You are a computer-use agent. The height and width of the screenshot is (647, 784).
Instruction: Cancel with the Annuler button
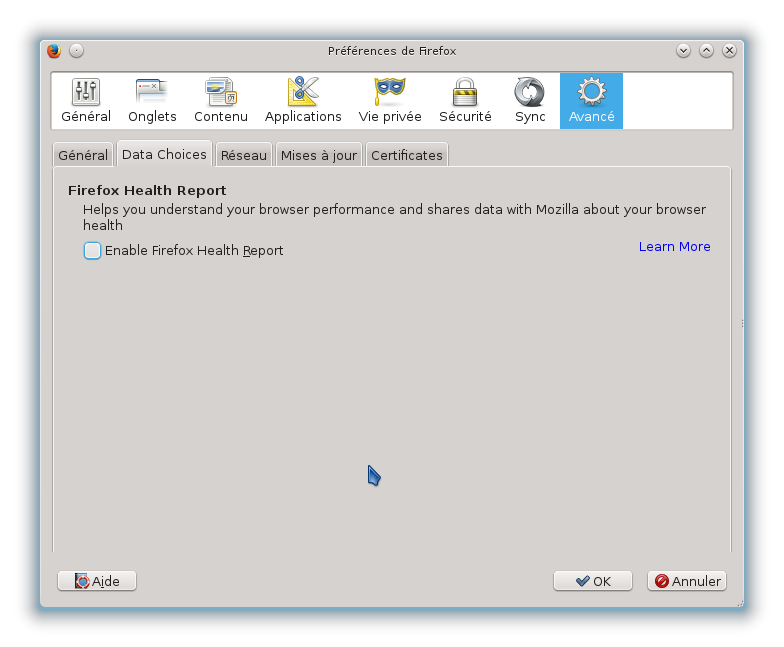point(686,581)
